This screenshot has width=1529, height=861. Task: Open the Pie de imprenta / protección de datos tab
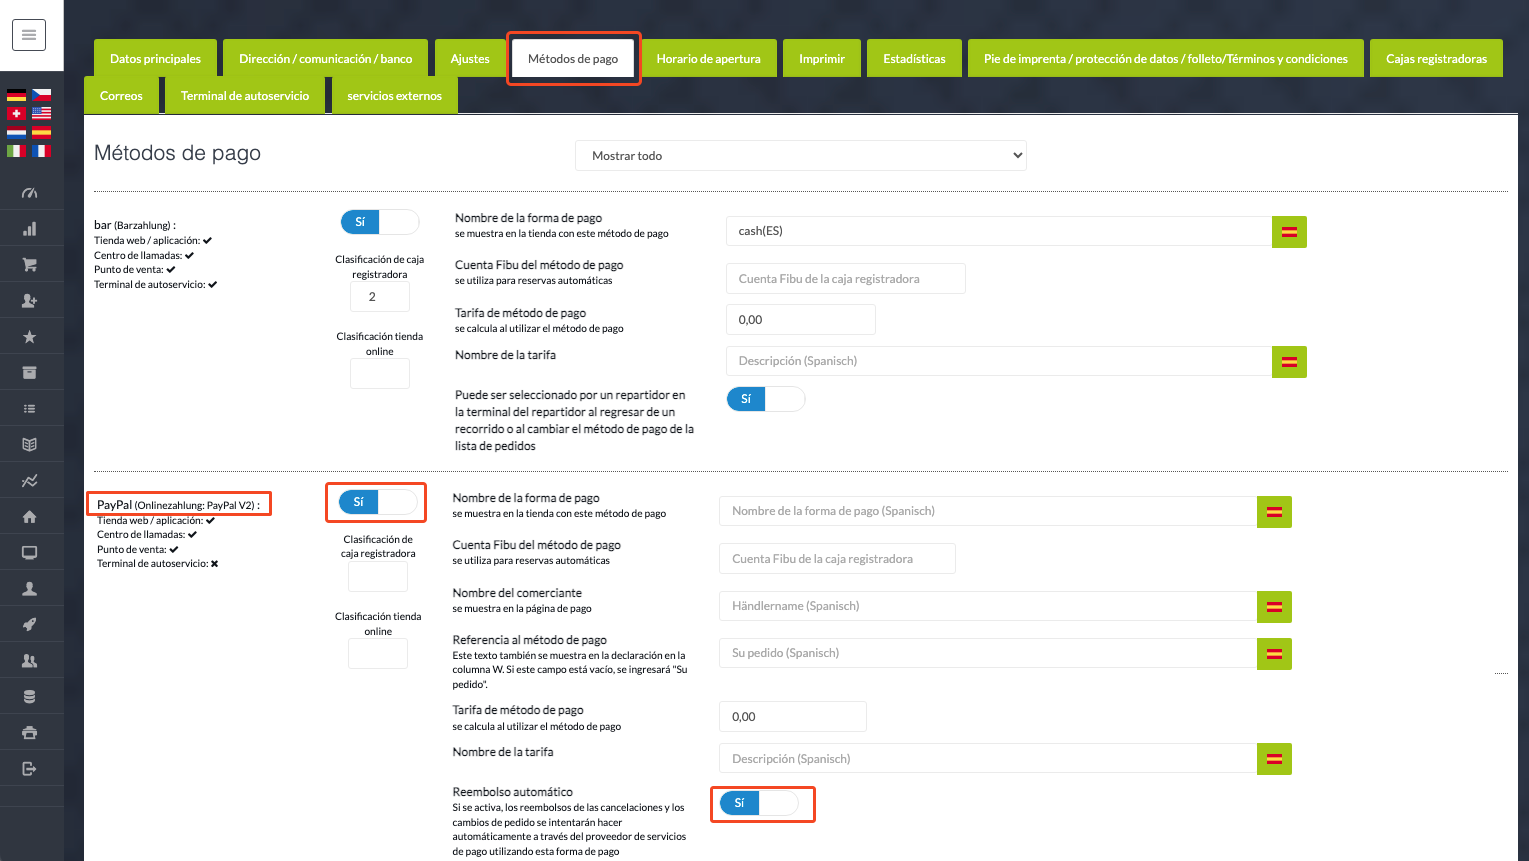[x=1166, y=59]
